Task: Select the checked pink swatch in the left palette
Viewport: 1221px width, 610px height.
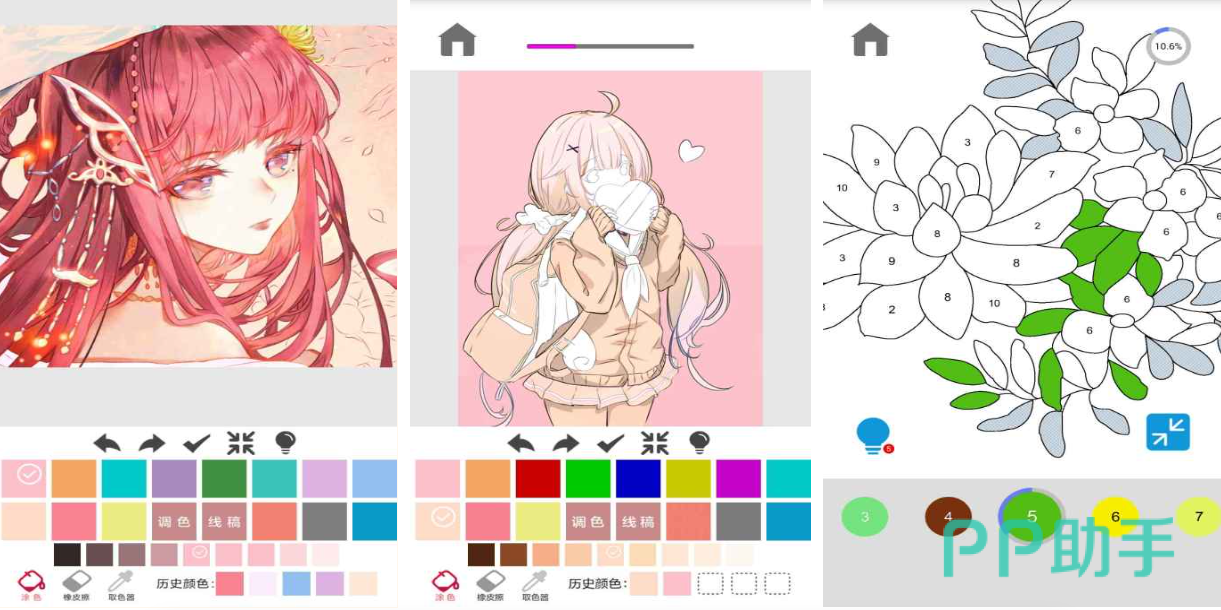Action: click(24, 478)
